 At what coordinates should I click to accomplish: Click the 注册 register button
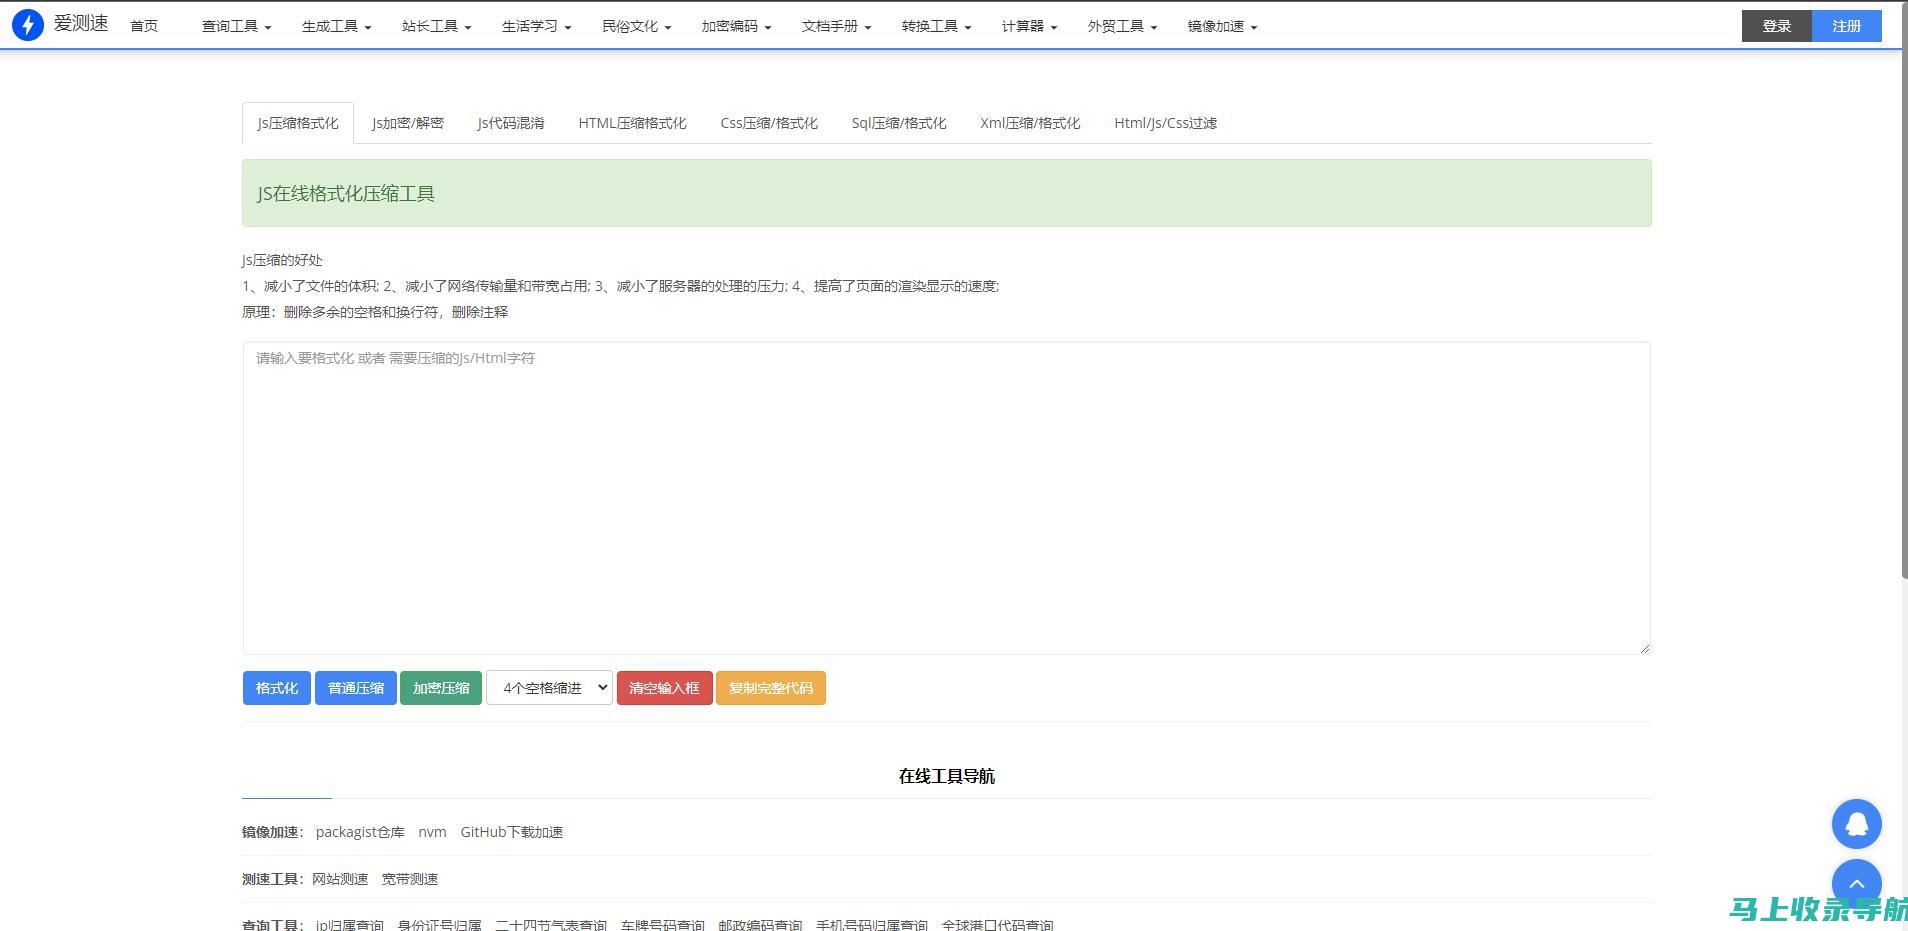tap(1846, 26)
